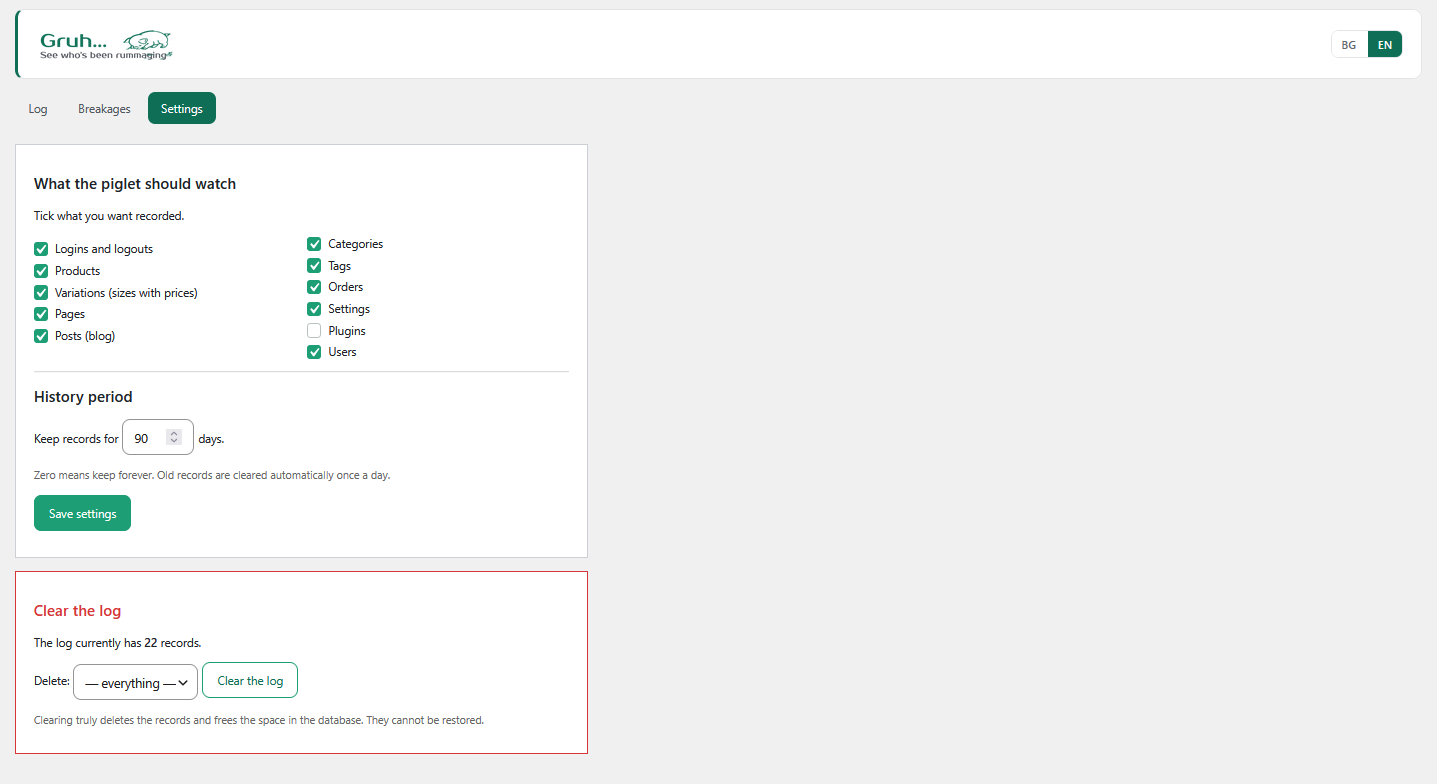Uncheck Logins and logouts
The image size is (1437, 784).
[41, 249]
